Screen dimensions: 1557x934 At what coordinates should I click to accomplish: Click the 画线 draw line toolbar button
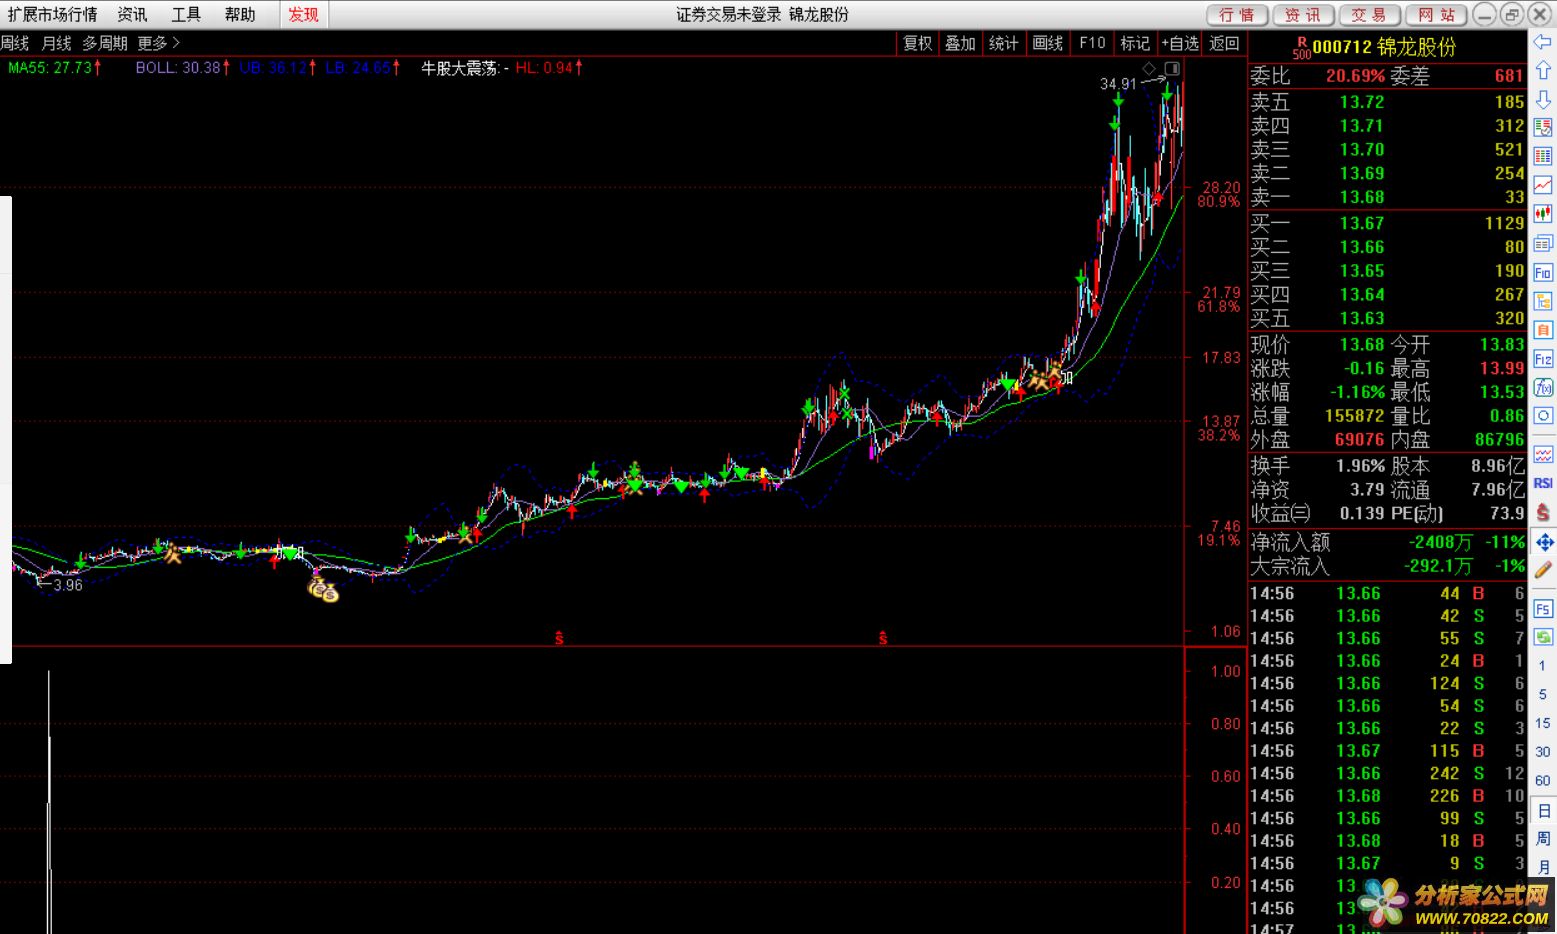point(1047,43)
